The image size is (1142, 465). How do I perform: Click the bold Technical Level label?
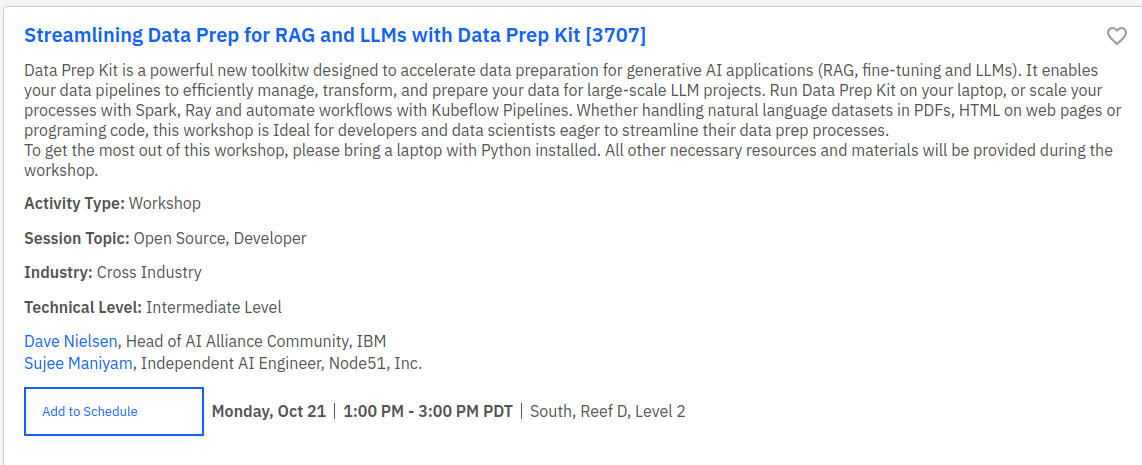pyautogui.click(x=83, y=307)
